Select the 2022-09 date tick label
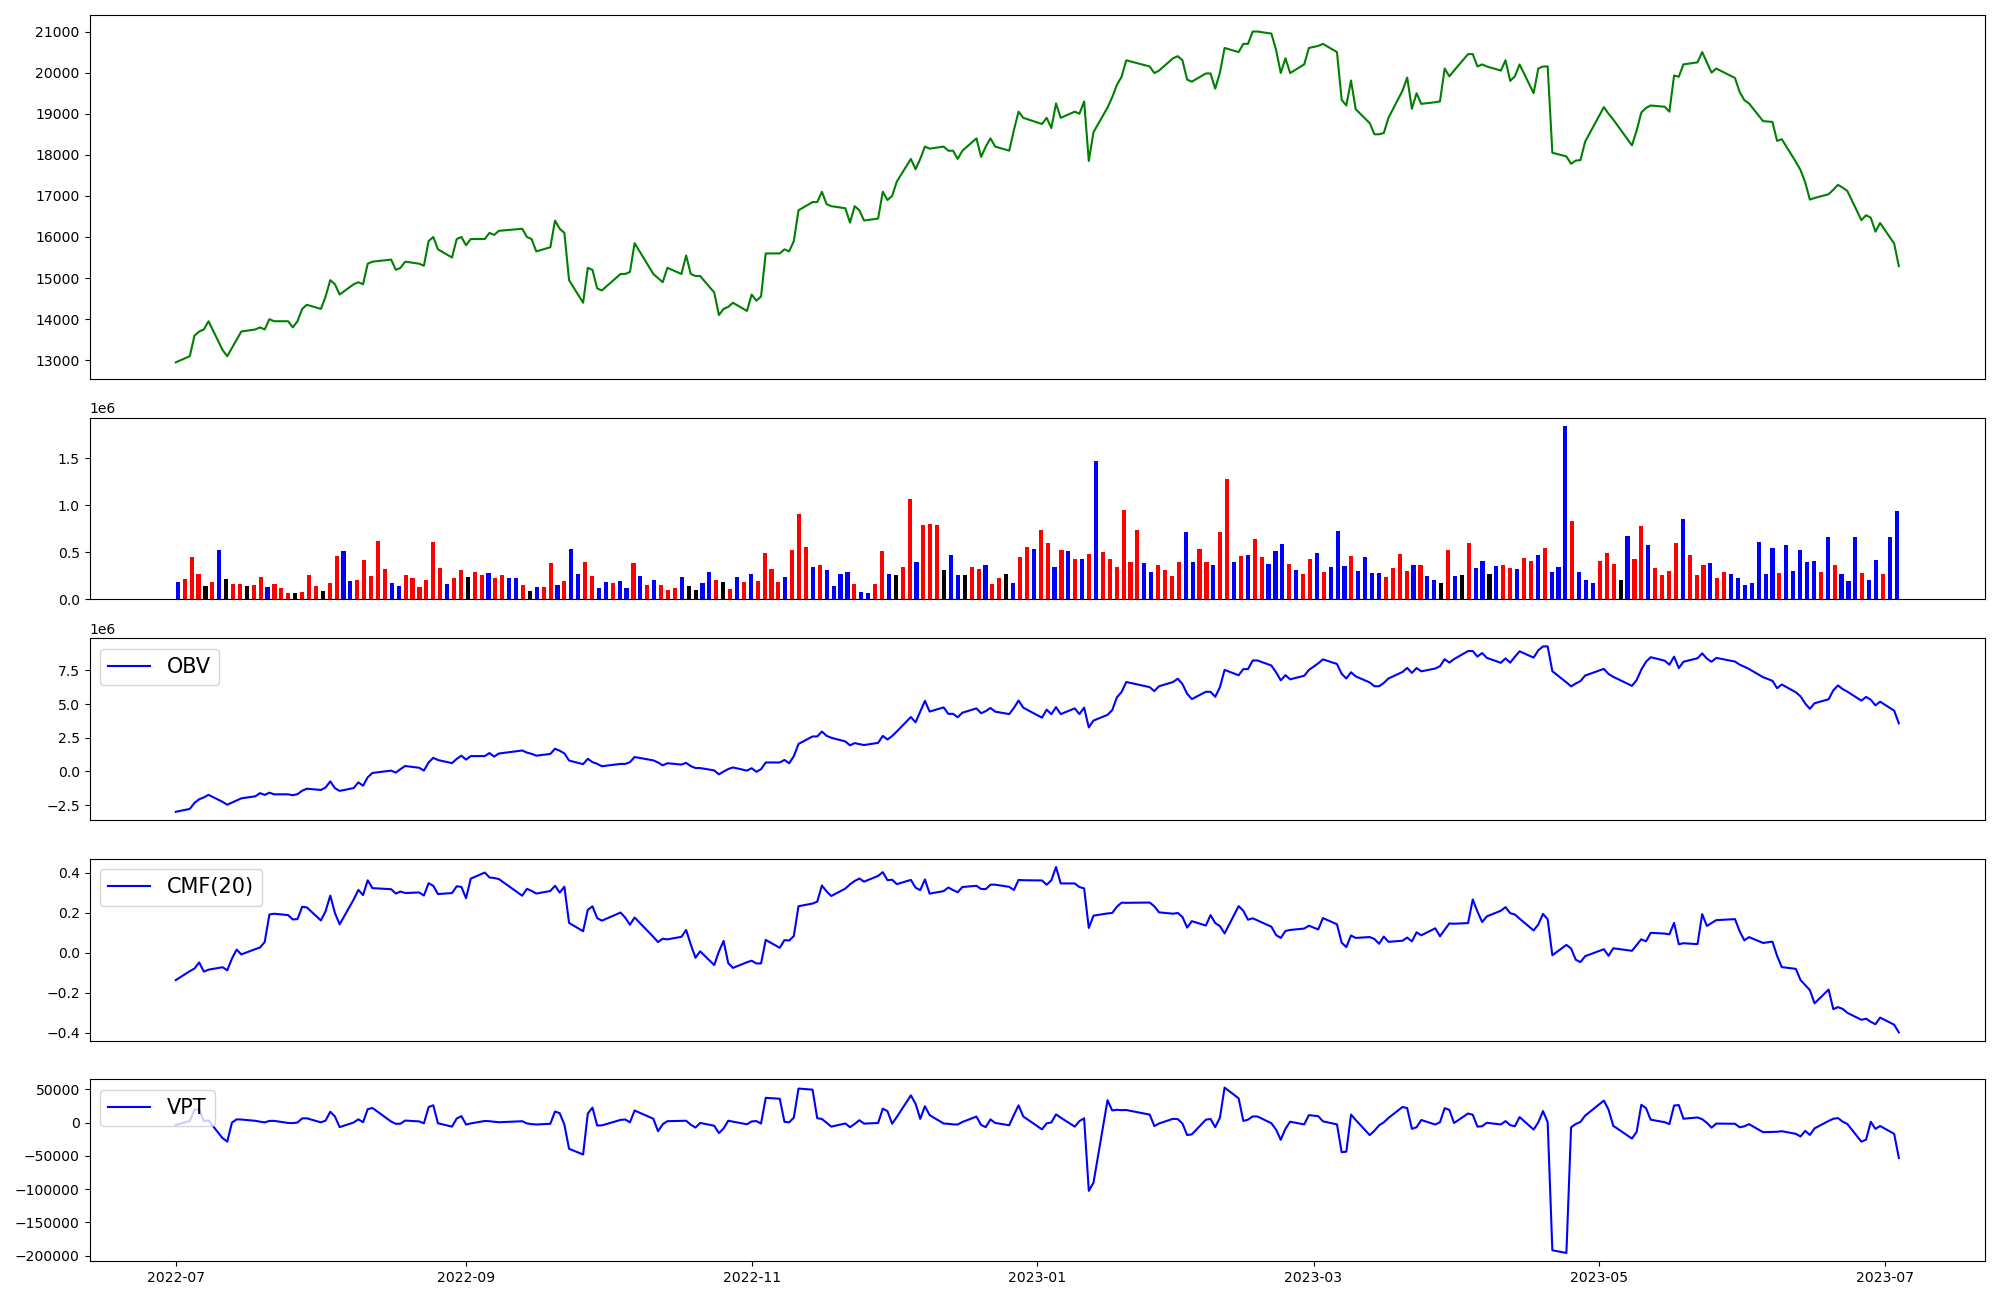2000x1300 pixels. [466, 1277]
